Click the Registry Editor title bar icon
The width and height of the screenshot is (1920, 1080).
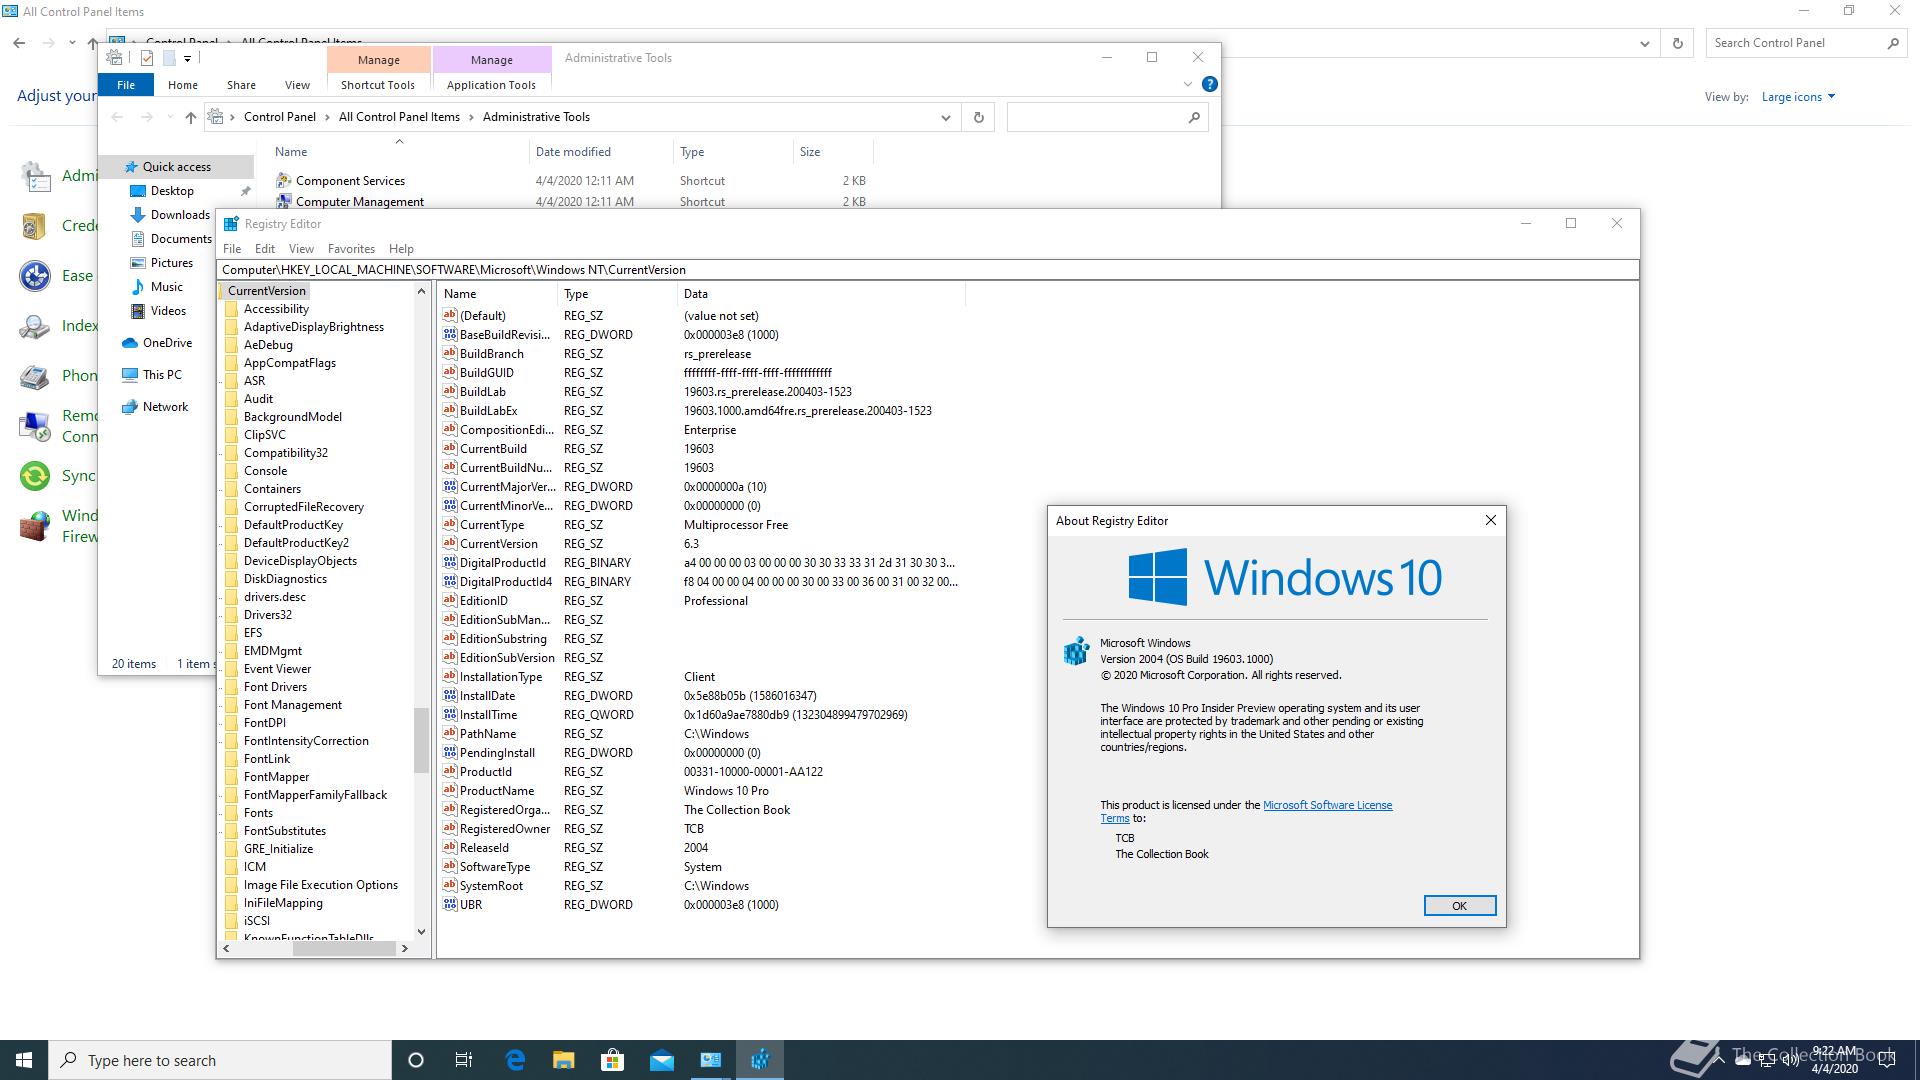point(231,224)
